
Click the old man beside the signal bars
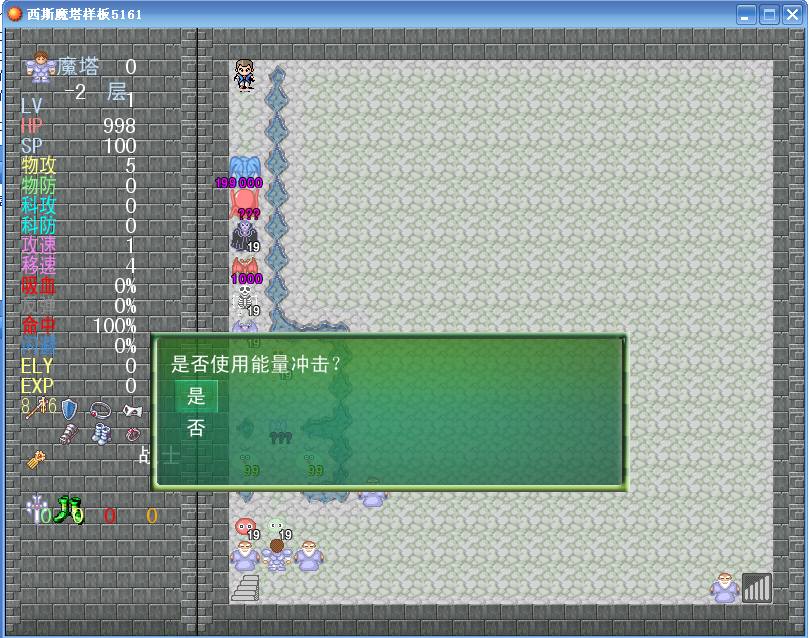pyautogui.click(x=724, y=588)
